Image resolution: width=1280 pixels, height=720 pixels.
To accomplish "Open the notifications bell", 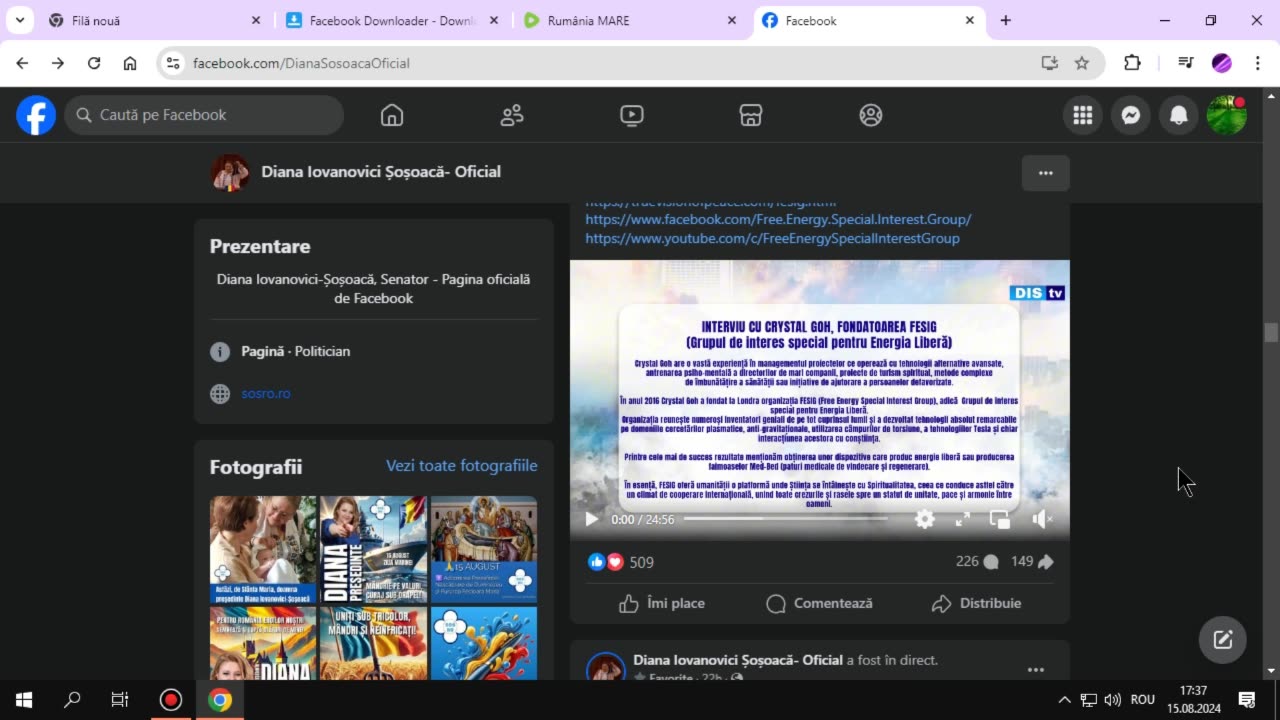I will point(1178,115).
